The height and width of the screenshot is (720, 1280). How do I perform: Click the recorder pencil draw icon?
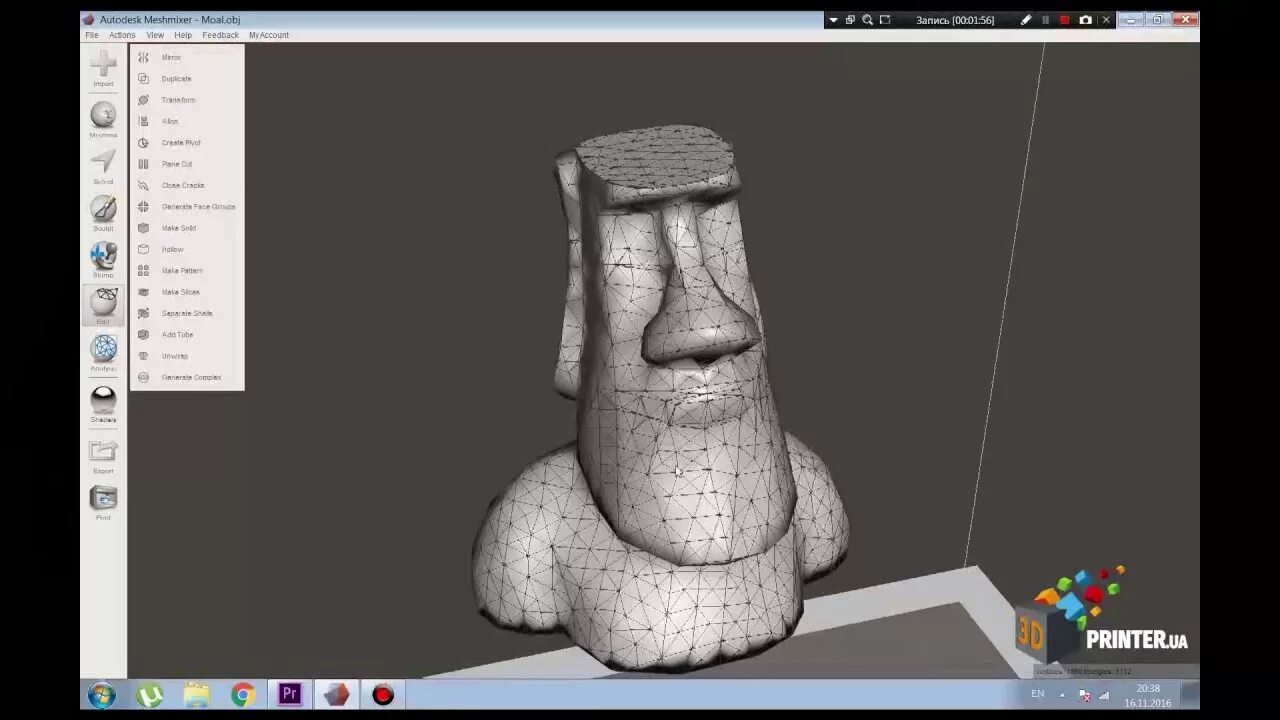pos(1026,20)
